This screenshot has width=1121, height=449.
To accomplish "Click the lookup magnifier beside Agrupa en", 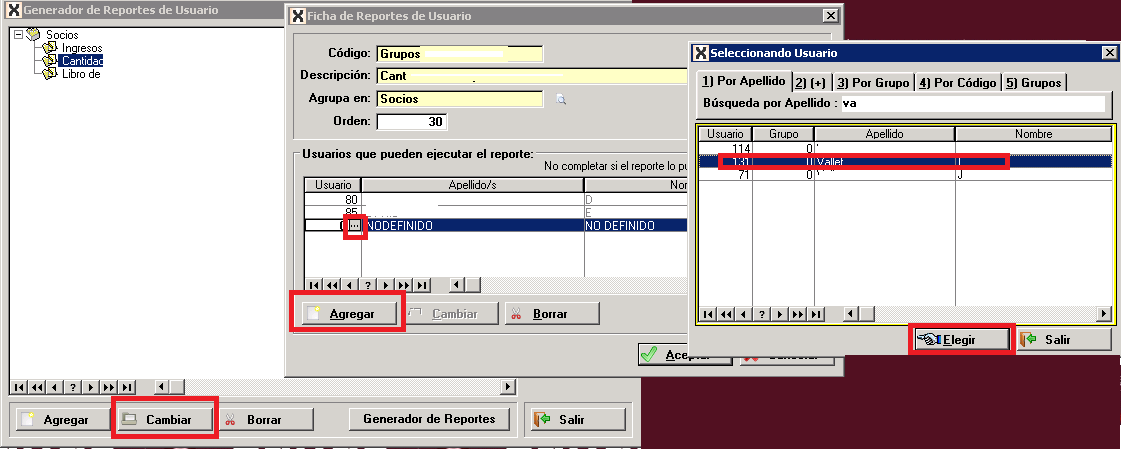I will (561, 99).
